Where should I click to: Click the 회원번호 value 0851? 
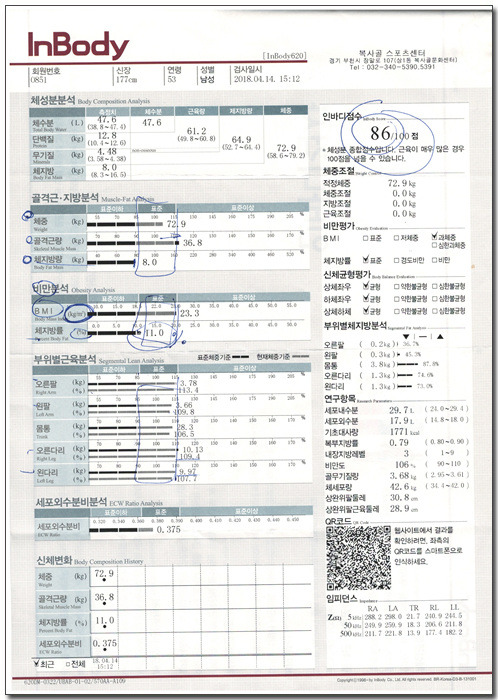point(38,80)
